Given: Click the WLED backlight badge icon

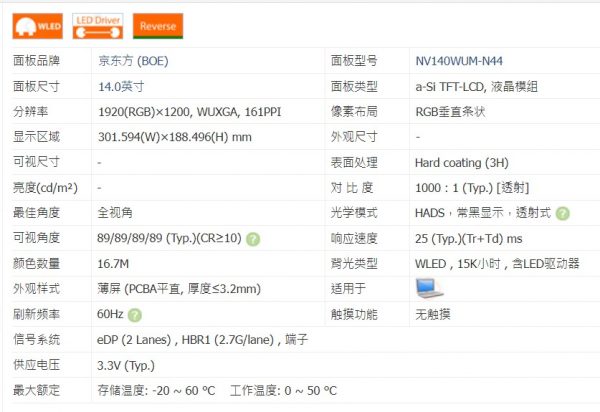Looking at the screenshot, I should pos(38,26).
